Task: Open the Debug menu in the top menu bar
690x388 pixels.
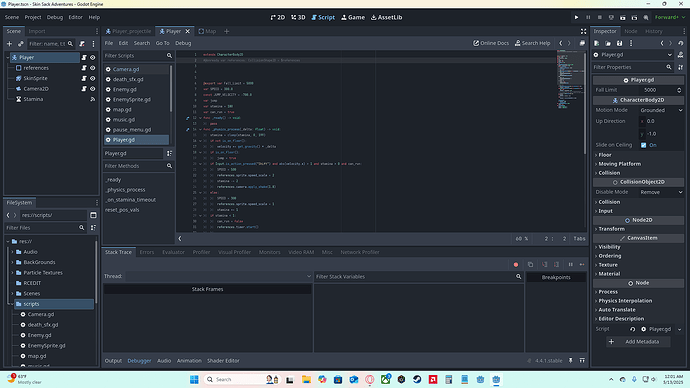Action: (55, 17)
